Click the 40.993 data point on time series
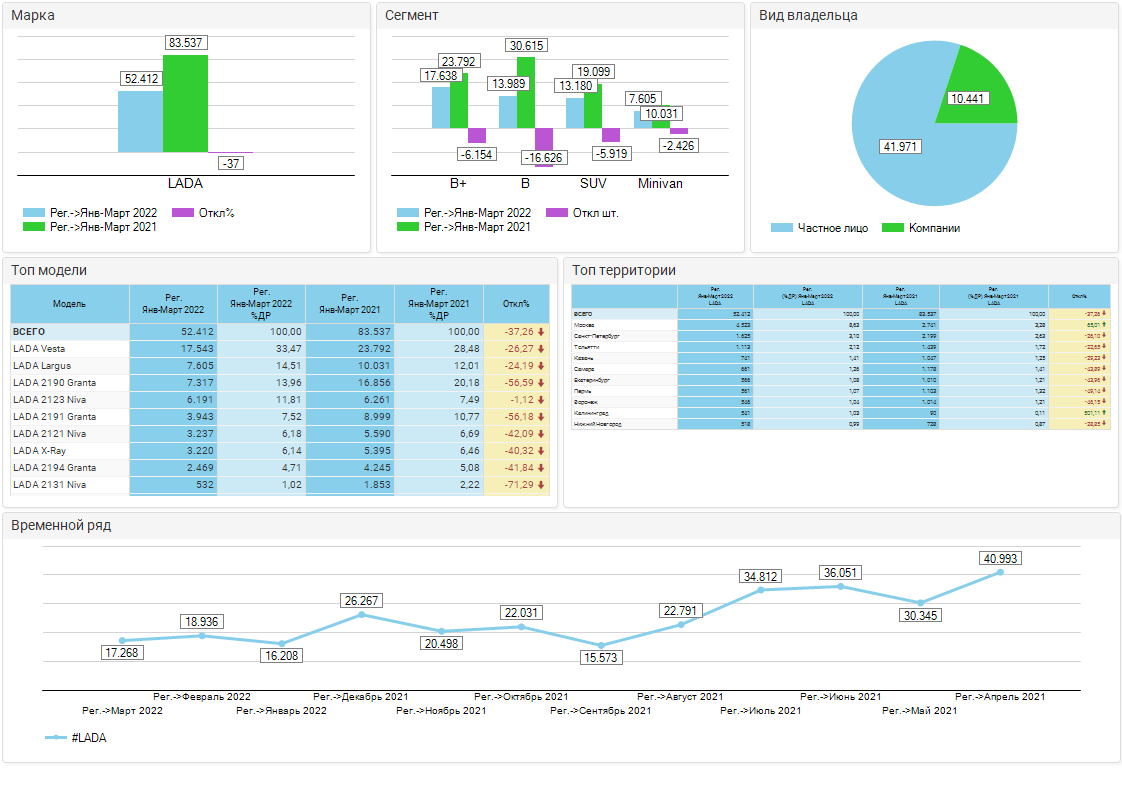Viewport: 1122px width, 793px height. coord(1000,572)
